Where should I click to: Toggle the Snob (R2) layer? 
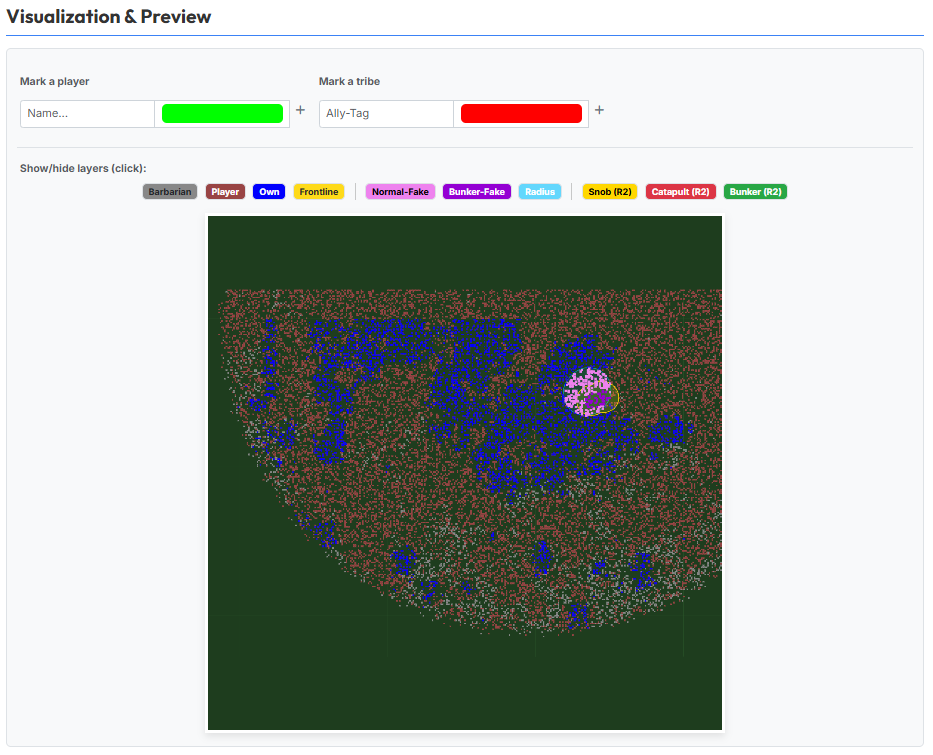610,192
